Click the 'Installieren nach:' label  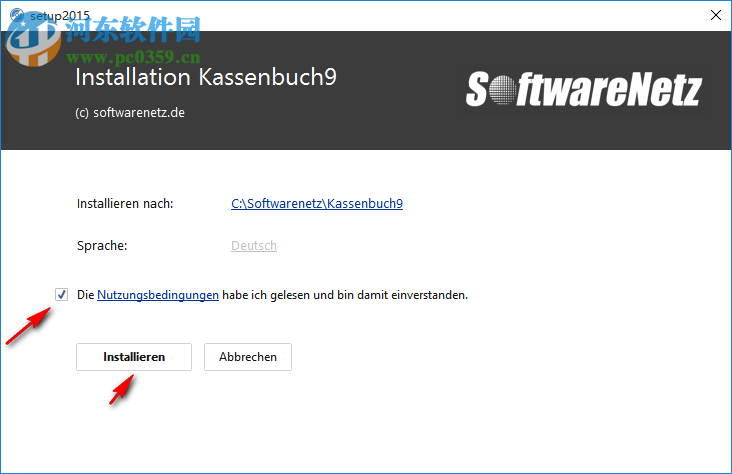[x=125, y=204]
